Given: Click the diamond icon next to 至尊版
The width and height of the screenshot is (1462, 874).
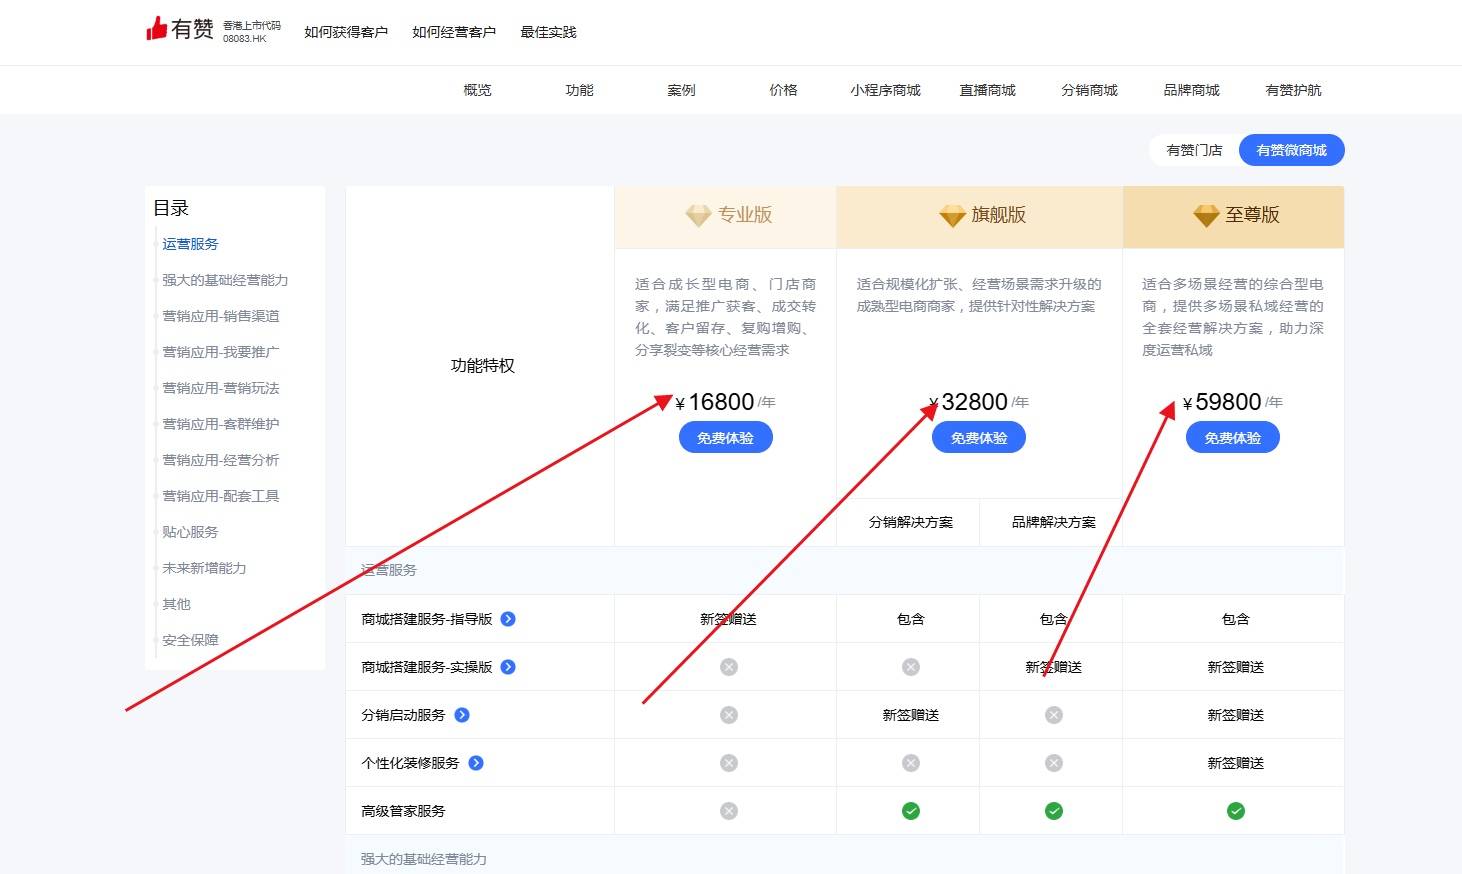Looking at the screenshot, I should point(1206,215).
